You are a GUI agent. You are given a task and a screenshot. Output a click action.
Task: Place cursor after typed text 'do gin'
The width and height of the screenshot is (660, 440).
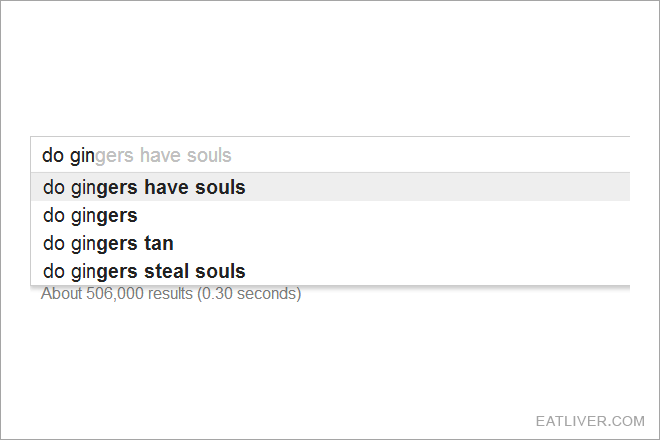pyautogui.click(x=95, y=155)
